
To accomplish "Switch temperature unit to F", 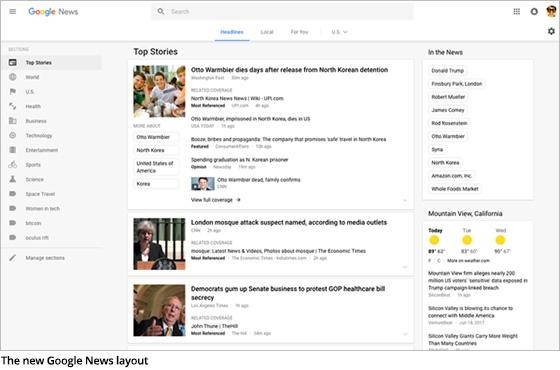I will [x=430, y=261].
